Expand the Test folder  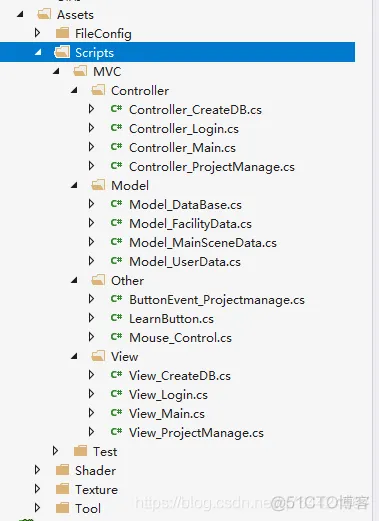pyautogui.click(x=55, y=451)
